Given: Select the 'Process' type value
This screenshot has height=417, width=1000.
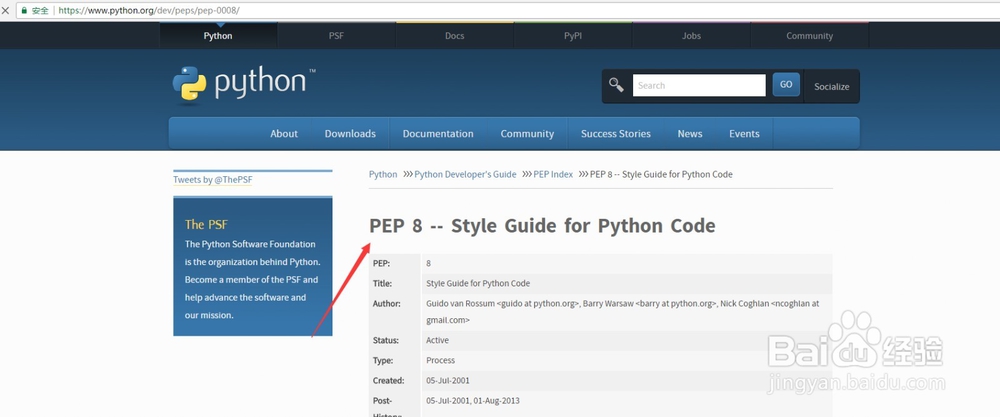Looking at the screenshot, I should pyautogui.click(x=441, y=360).
